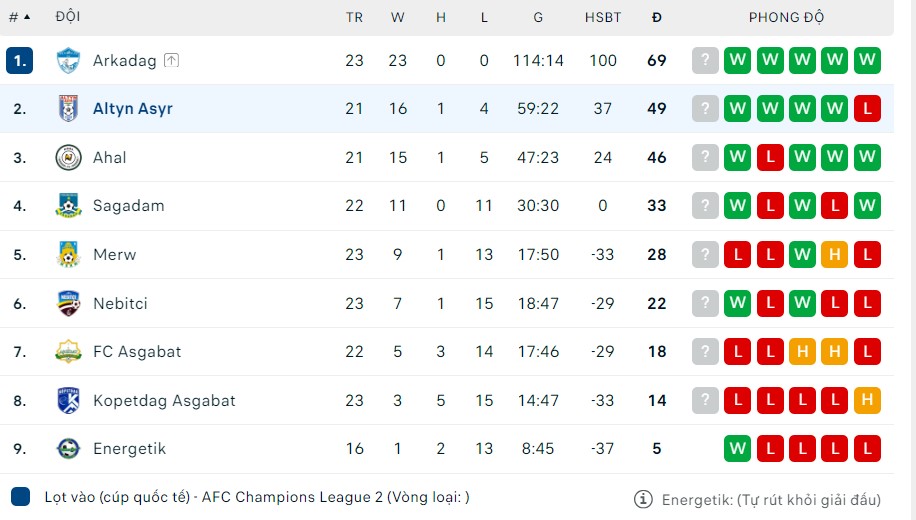916x520 pixels.
Task: Click the Arkadag team crest icon
Action: pos(68,60)
